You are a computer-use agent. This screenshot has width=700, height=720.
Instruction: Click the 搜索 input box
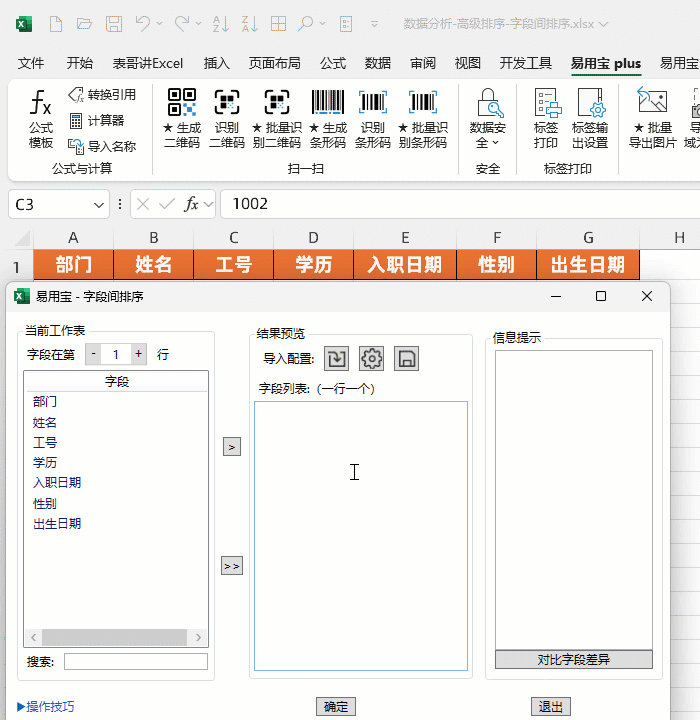tap(136, 661)
